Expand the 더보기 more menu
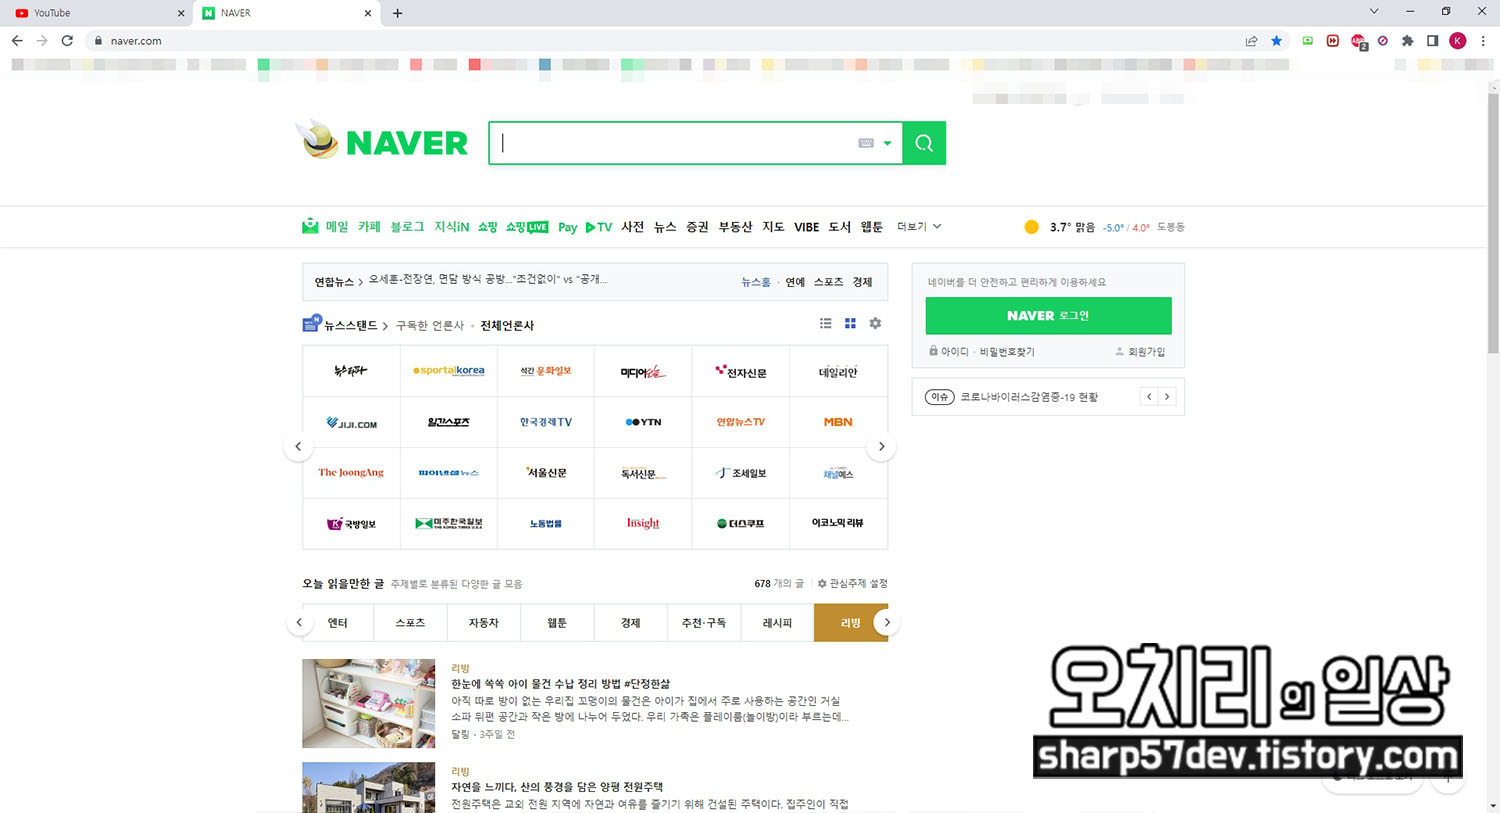This screenshot has width=1500, height=813. (919, 227)
